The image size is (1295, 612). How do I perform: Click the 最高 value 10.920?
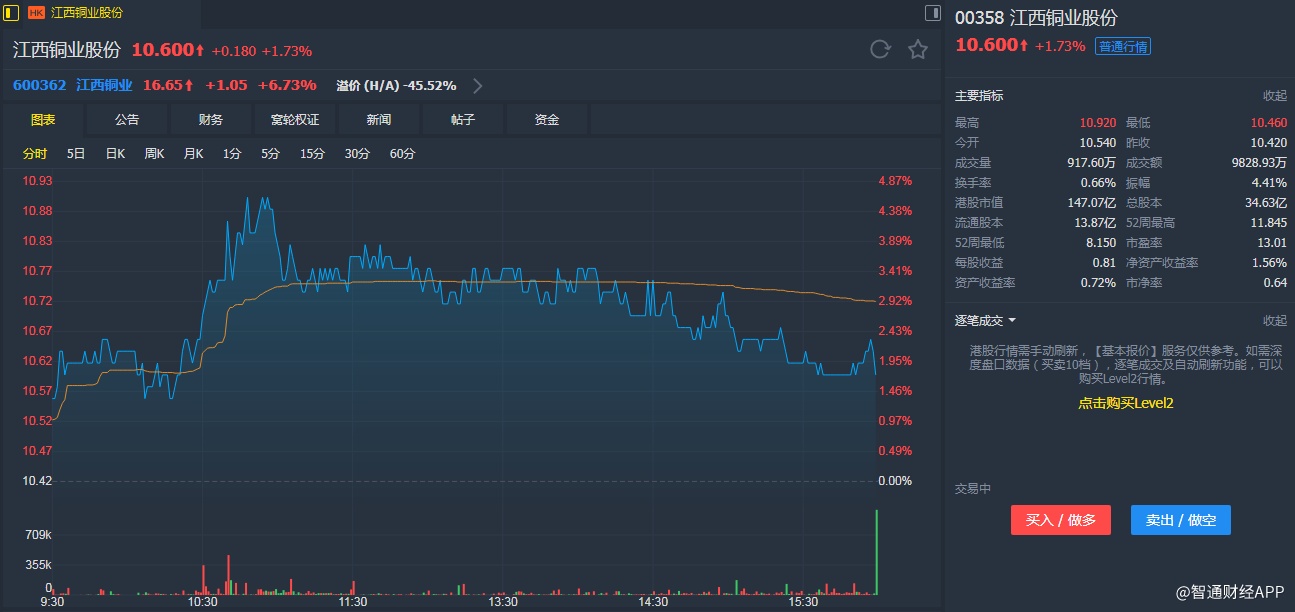point(1098,122)
